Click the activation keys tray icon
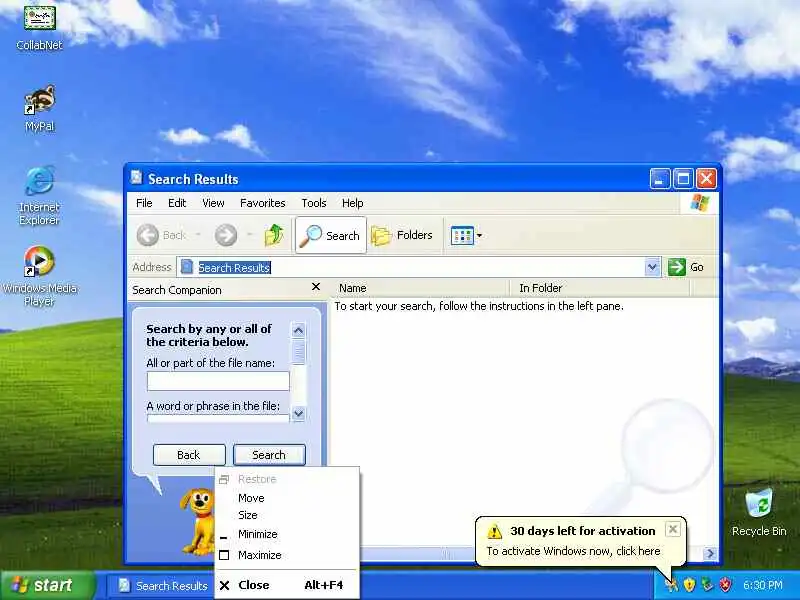The width and height of the screenshot is (800, 600). pos(671,584)
